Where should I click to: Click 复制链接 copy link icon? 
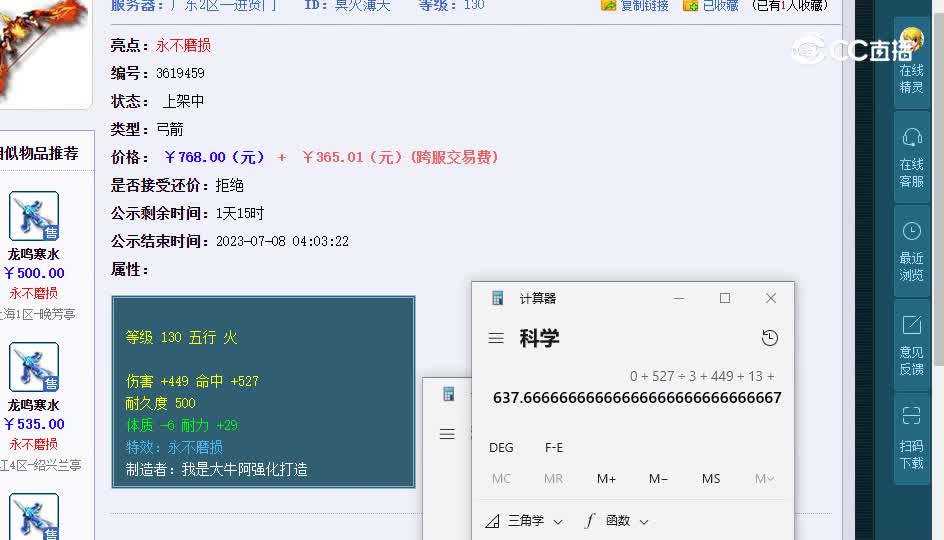click(609, 5)
